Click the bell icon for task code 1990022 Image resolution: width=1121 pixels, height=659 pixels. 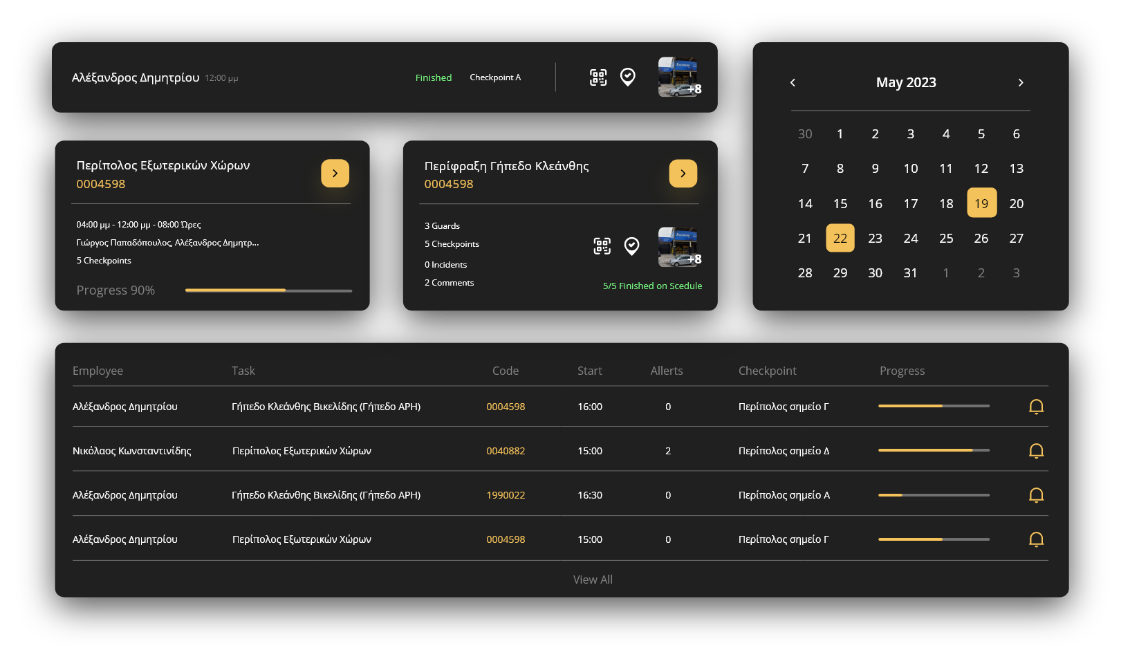point(1036,495)
